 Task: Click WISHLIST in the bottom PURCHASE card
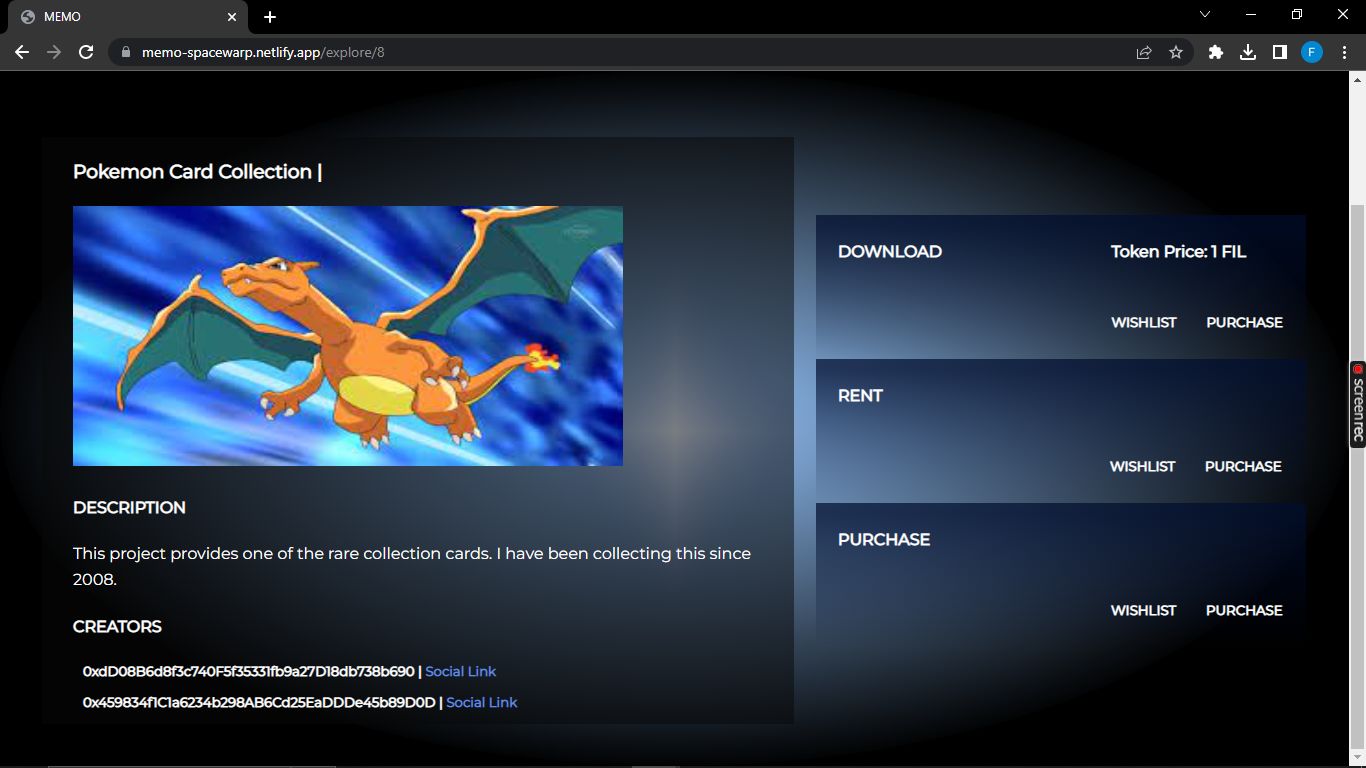(x=1143, y=610)
